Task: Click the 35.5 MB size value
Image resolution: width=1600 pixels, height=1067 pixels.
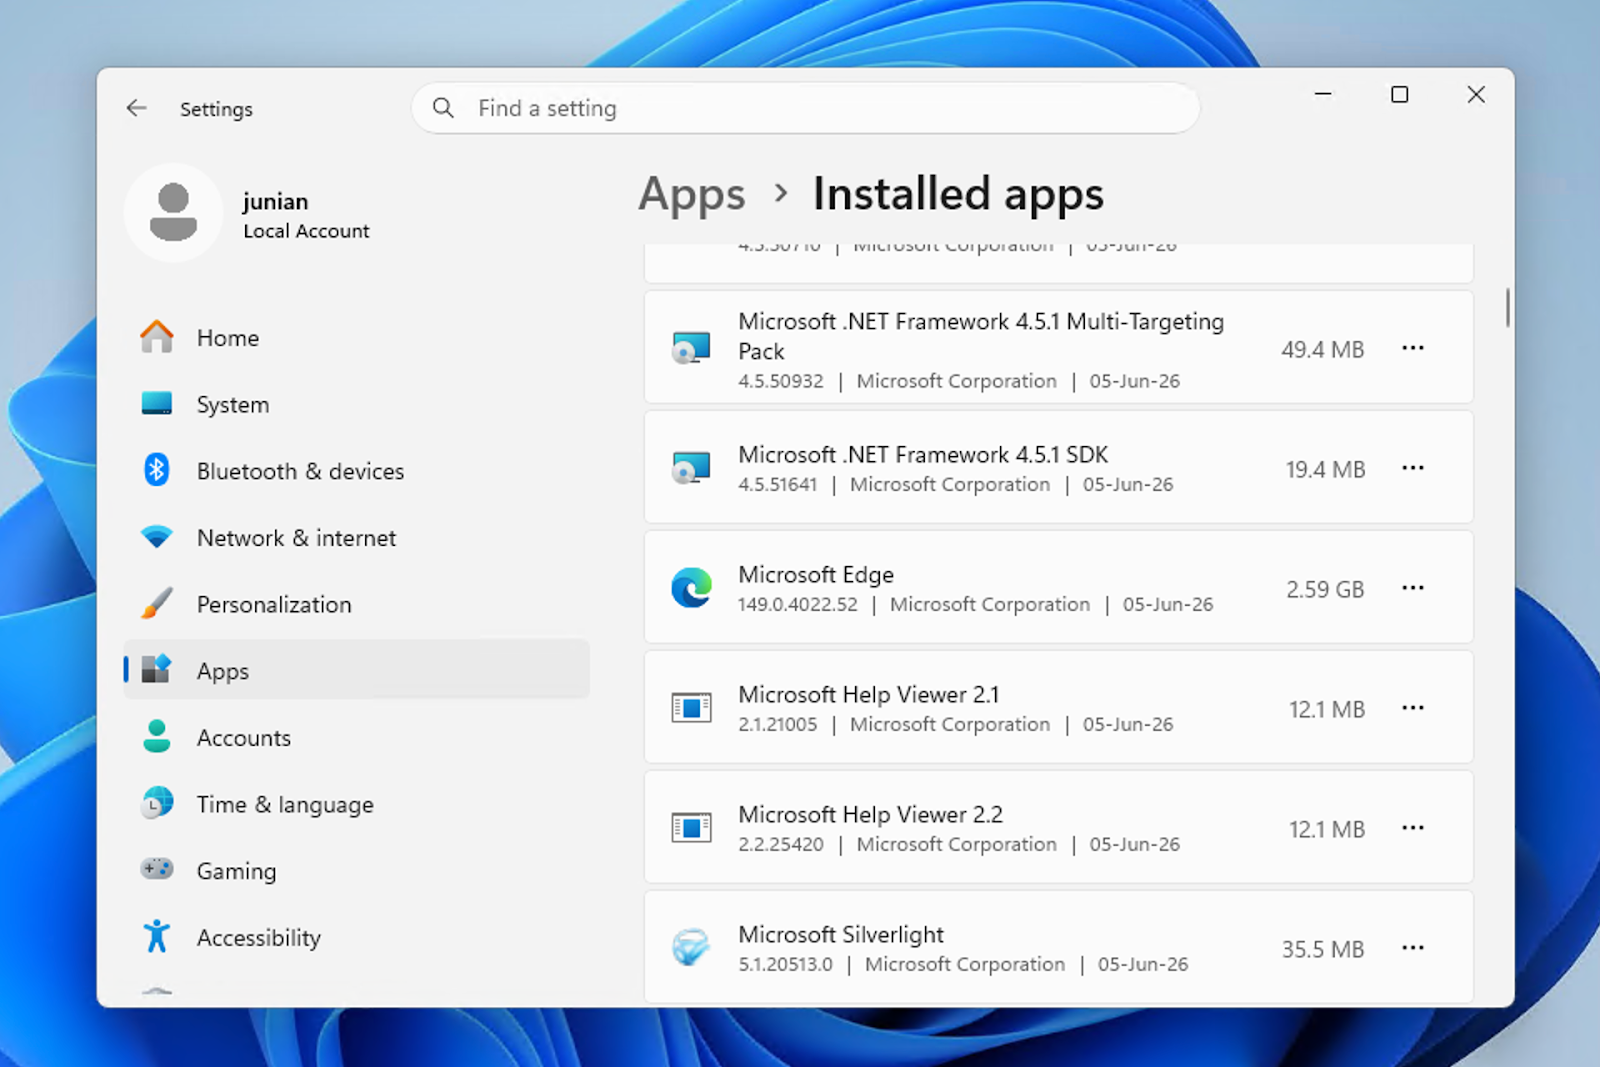Action: (1323, 950)
